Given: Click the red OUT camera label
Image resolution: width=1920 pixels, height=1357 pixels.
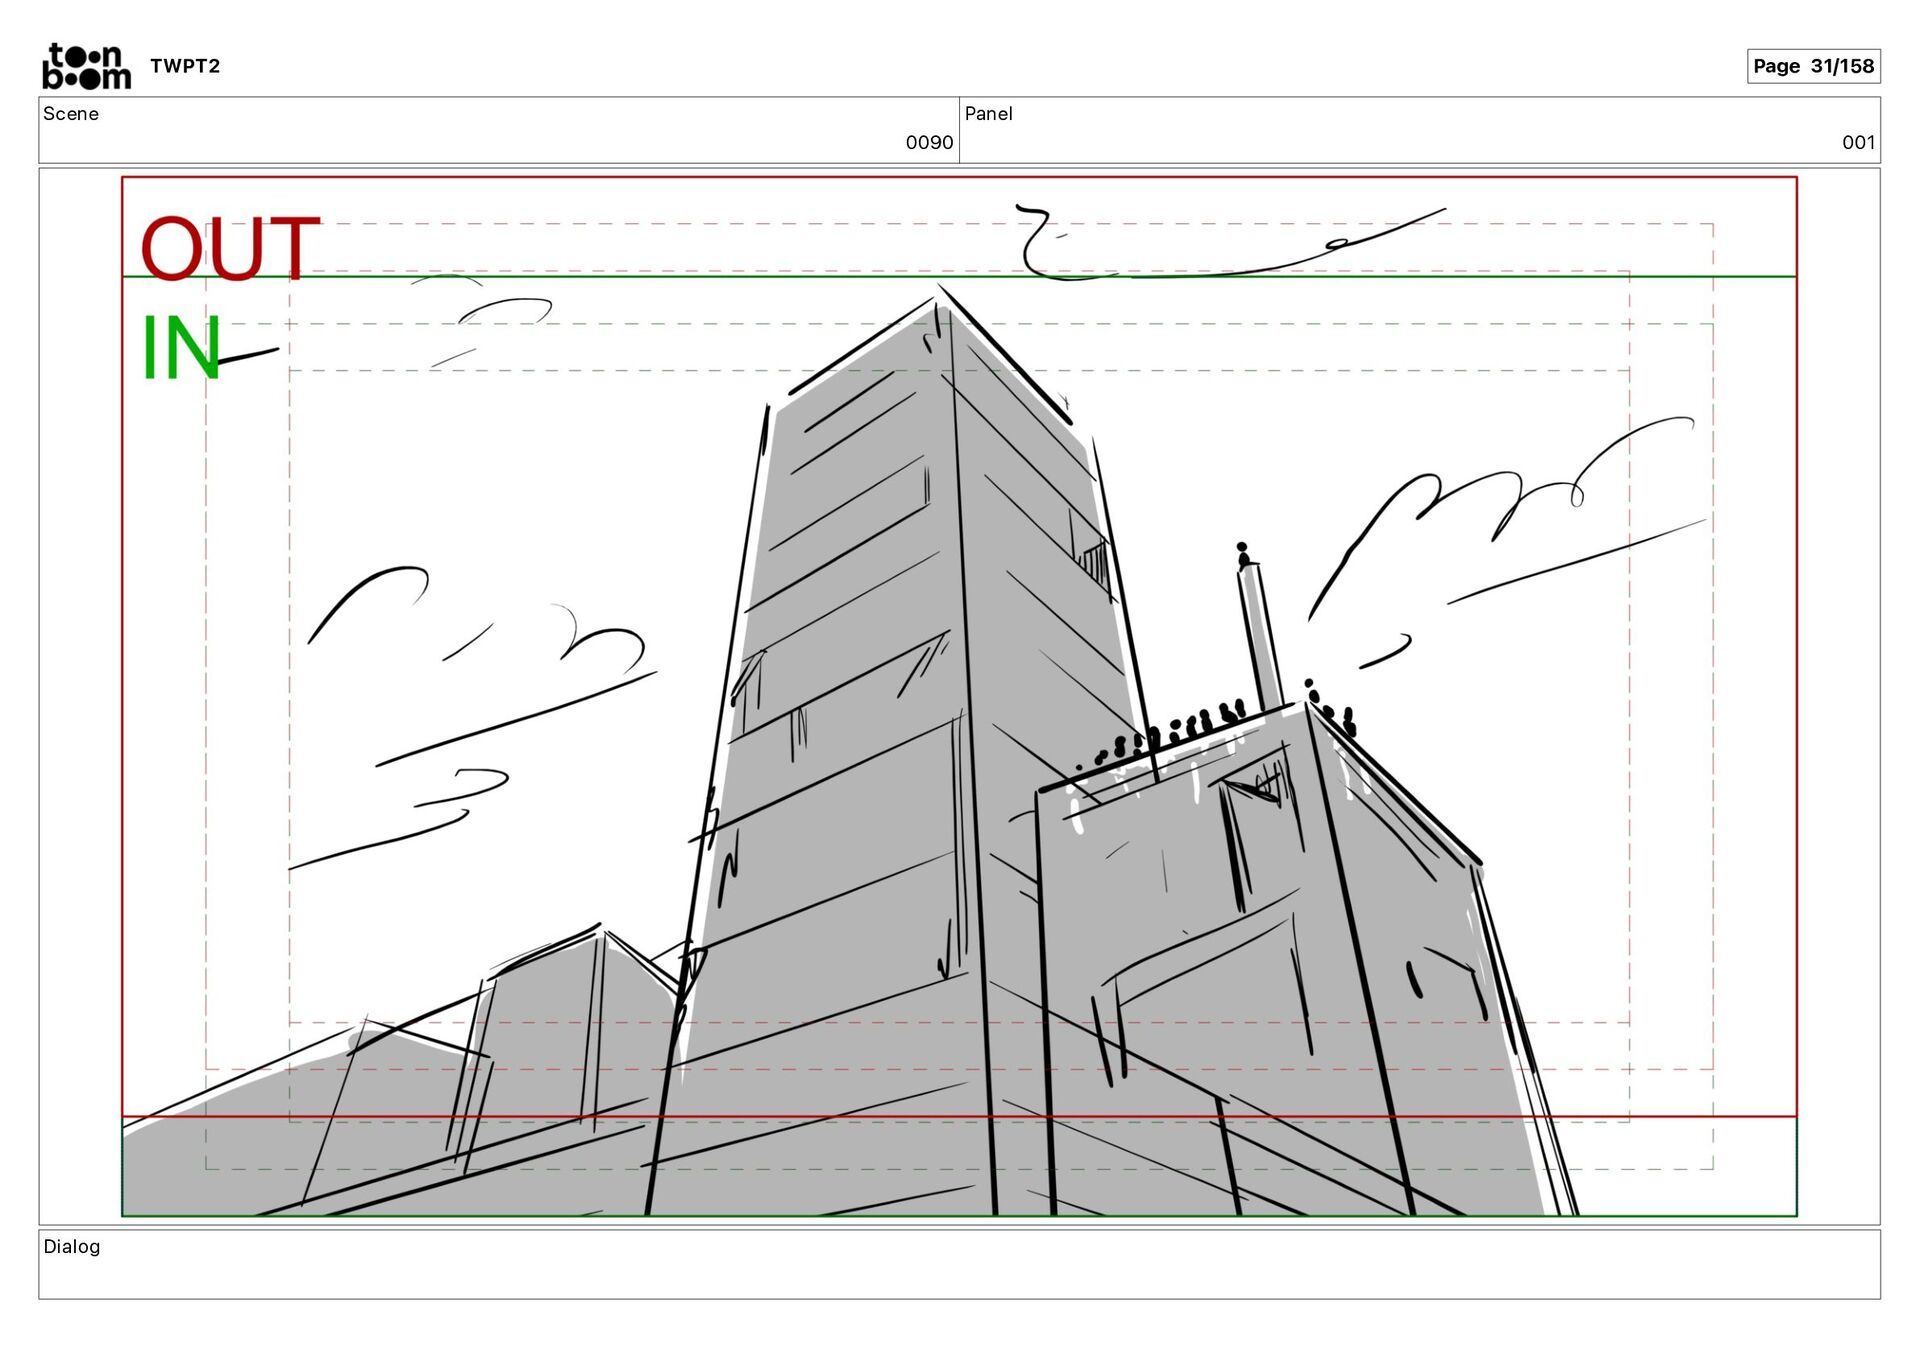Looking at the screenshot, I should coord(230,248).
